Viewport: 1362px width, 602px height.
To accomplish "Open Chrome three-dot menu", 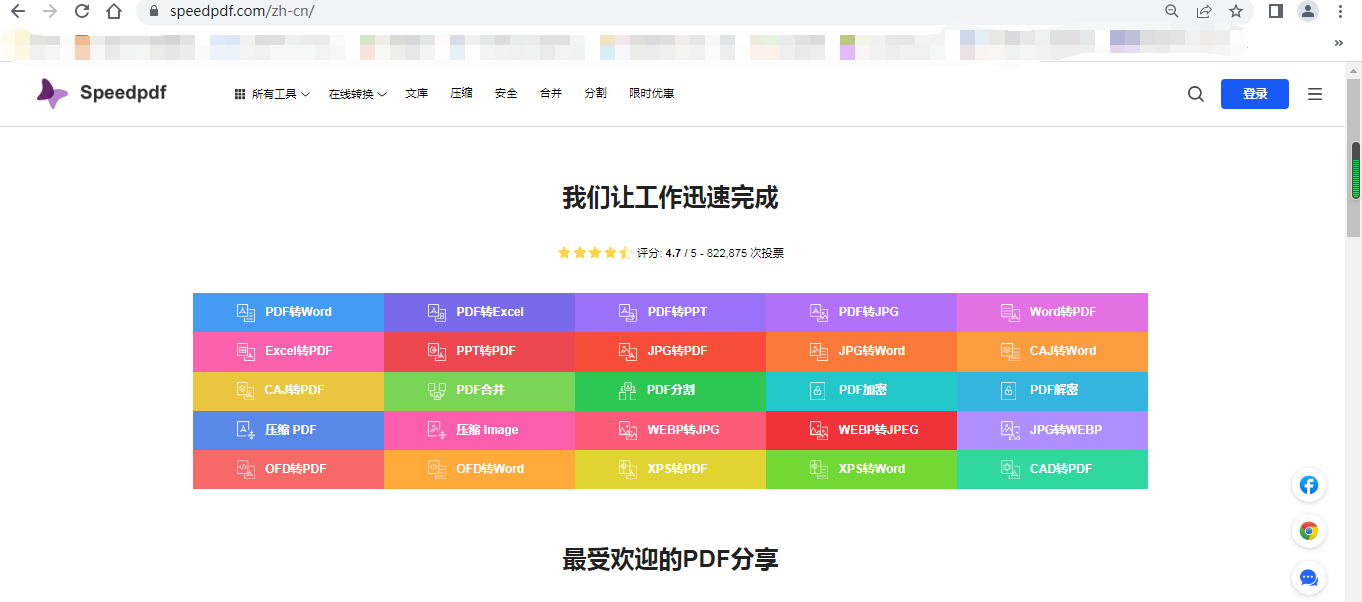I will click(1340, 11).
